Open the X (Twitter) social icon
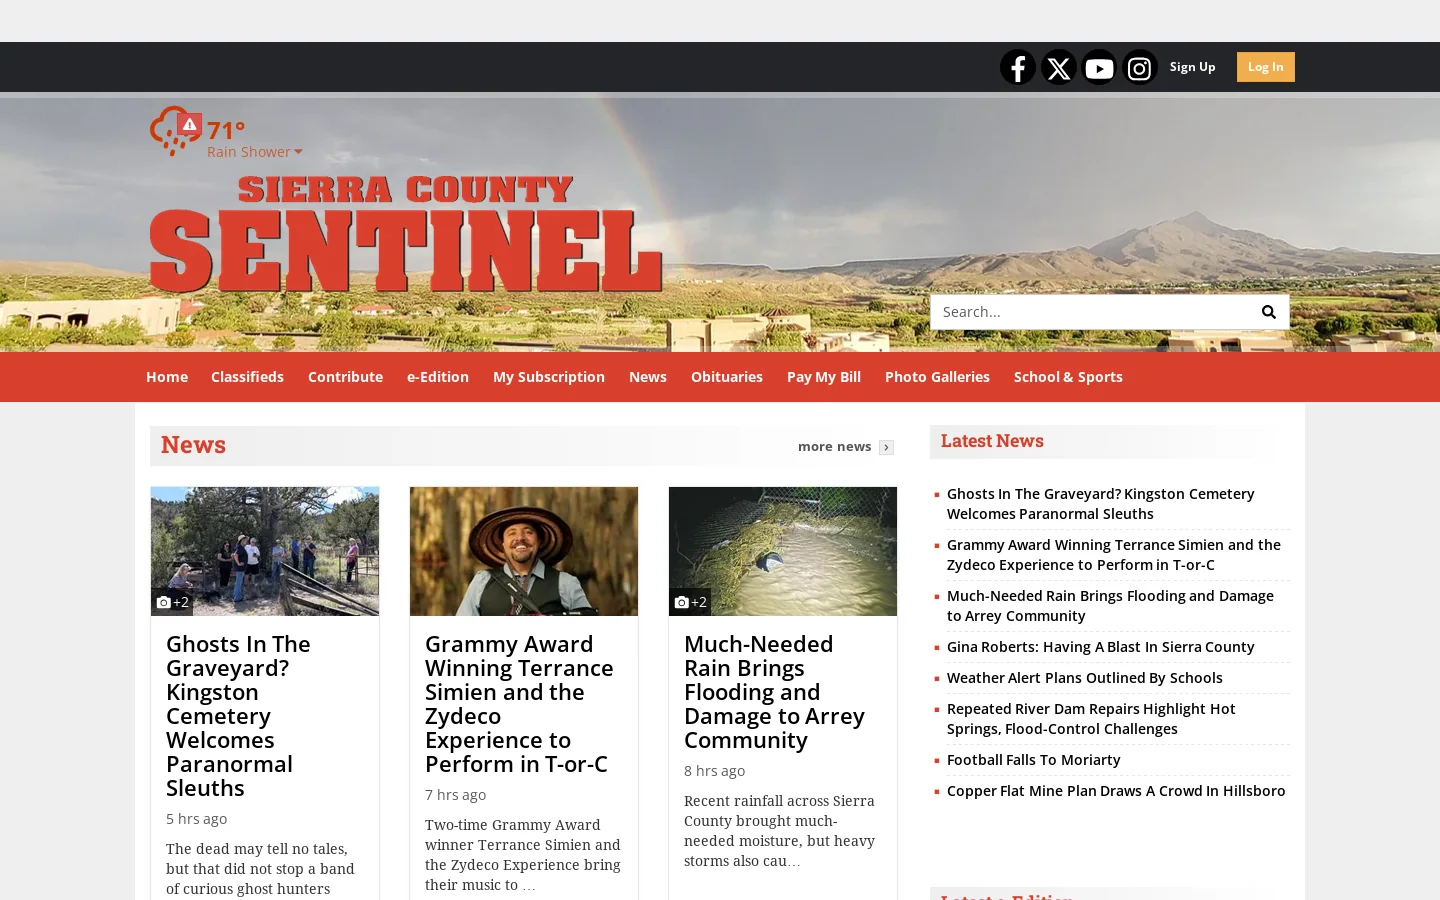 click(1059, 67)
